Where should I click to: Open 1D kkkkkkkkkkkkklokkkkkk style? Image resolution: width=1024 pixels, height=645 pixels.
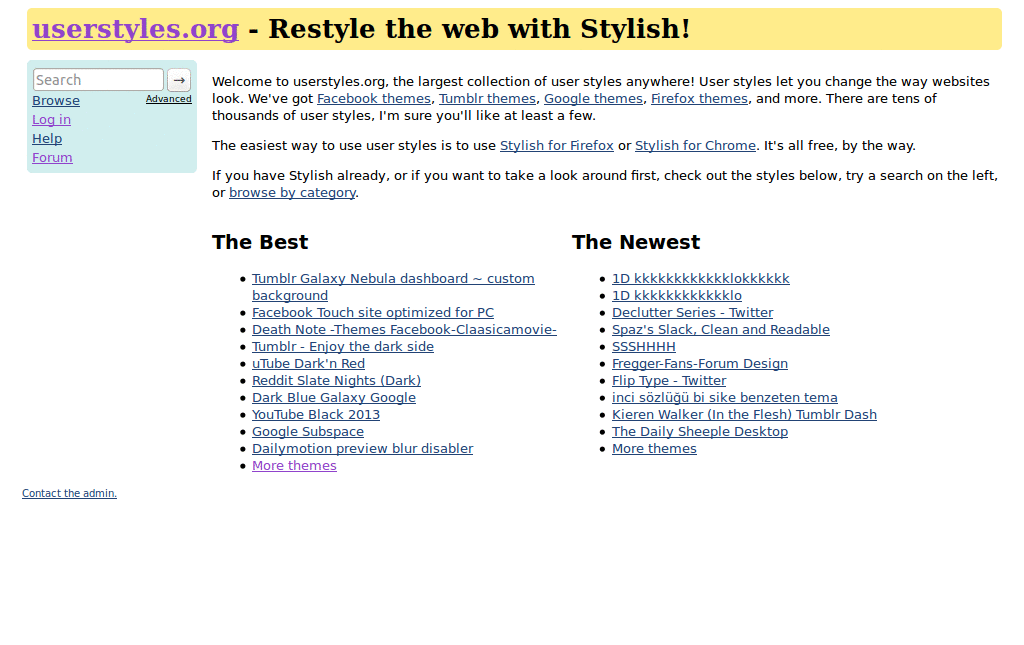pyautogui.click(x=701, y=279)
